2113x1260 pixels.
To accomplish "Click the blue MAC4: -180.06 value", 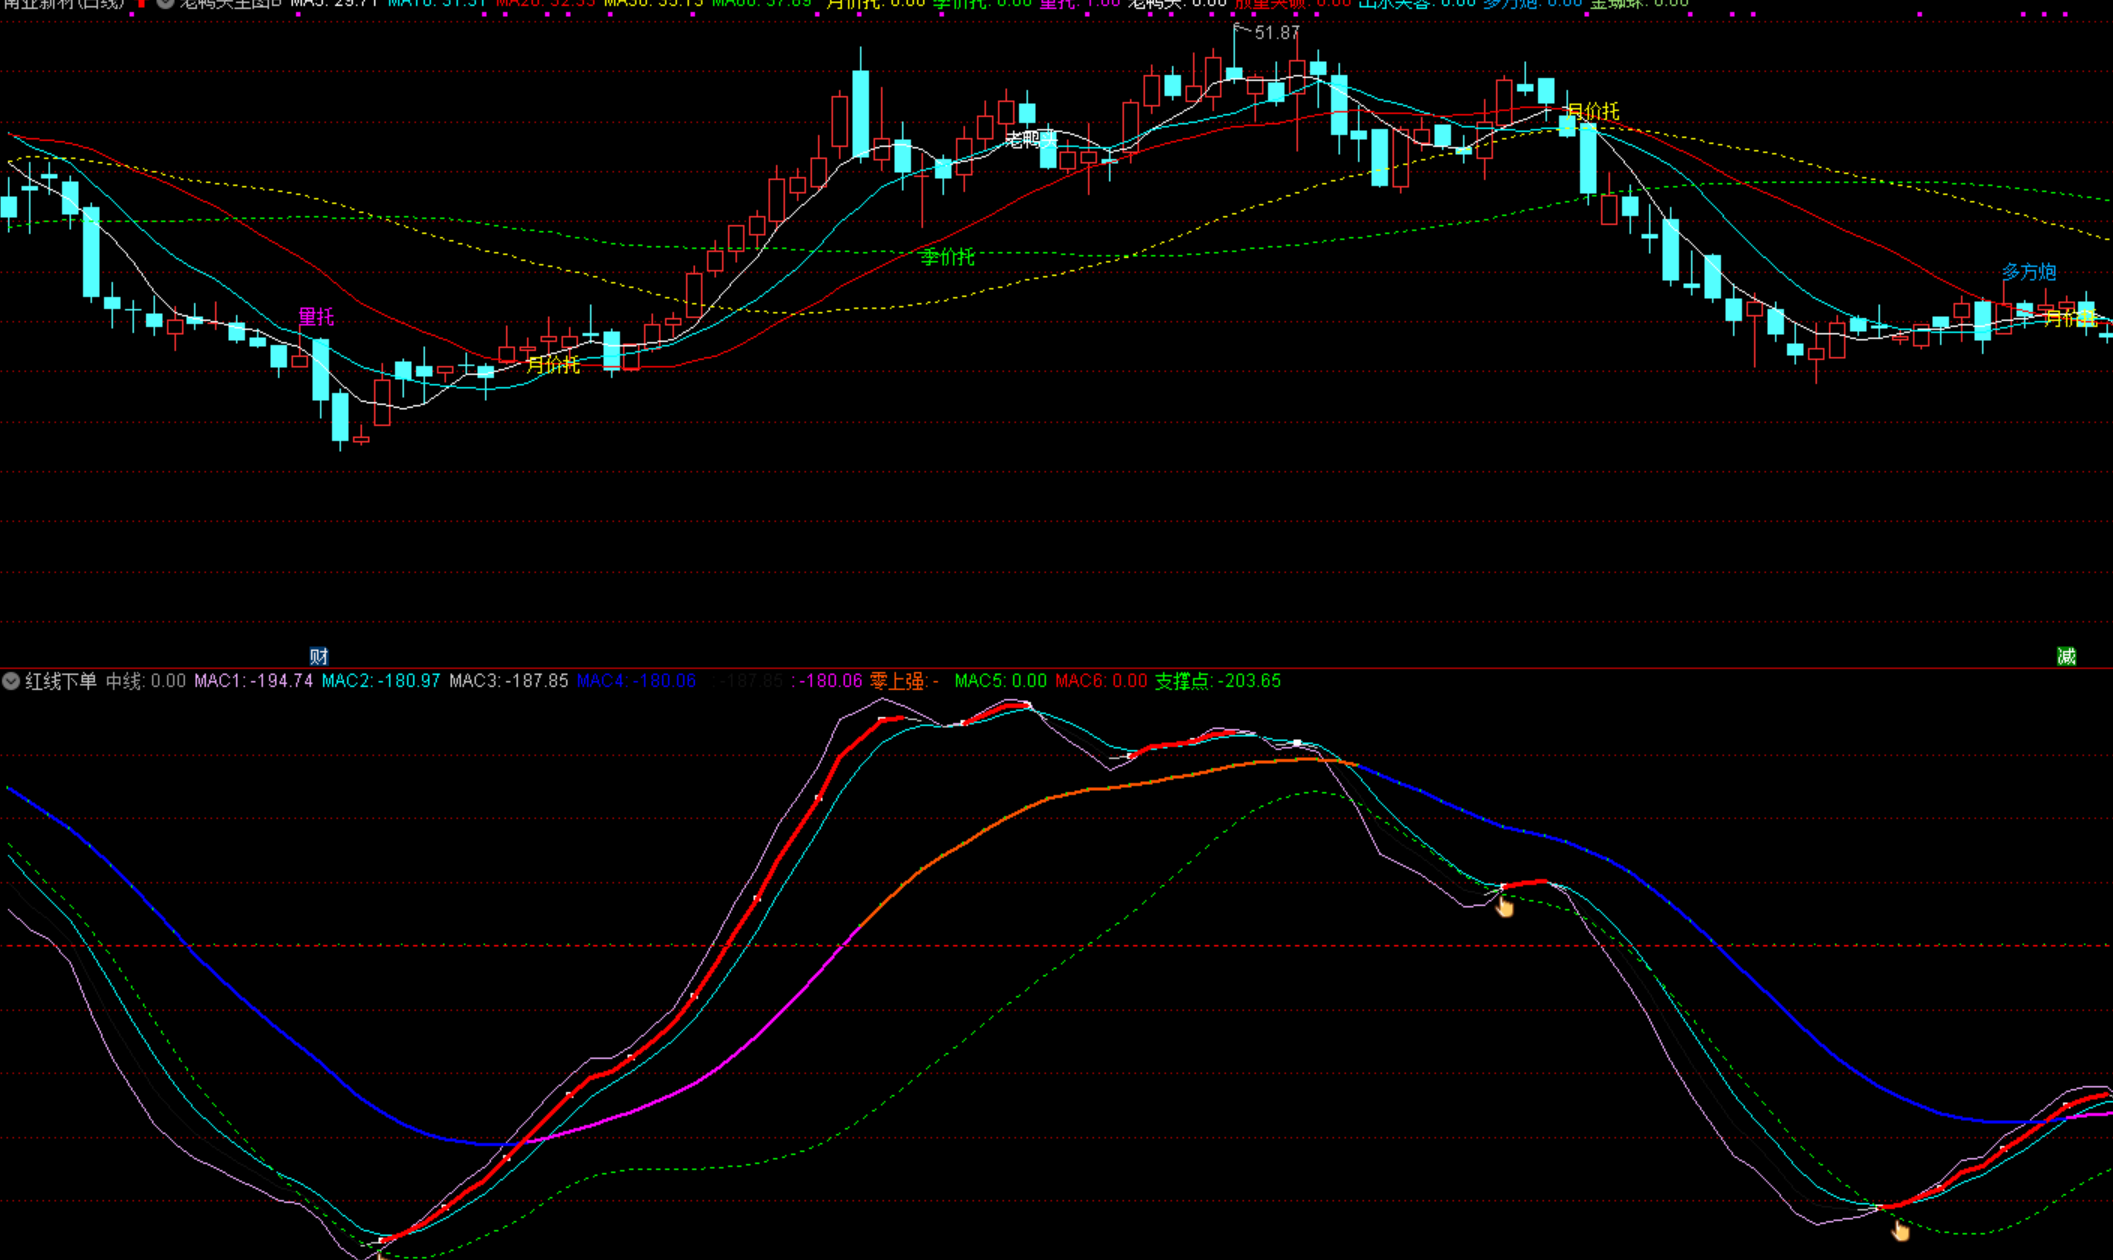I will pyautogui.click(x=637, y=681).
